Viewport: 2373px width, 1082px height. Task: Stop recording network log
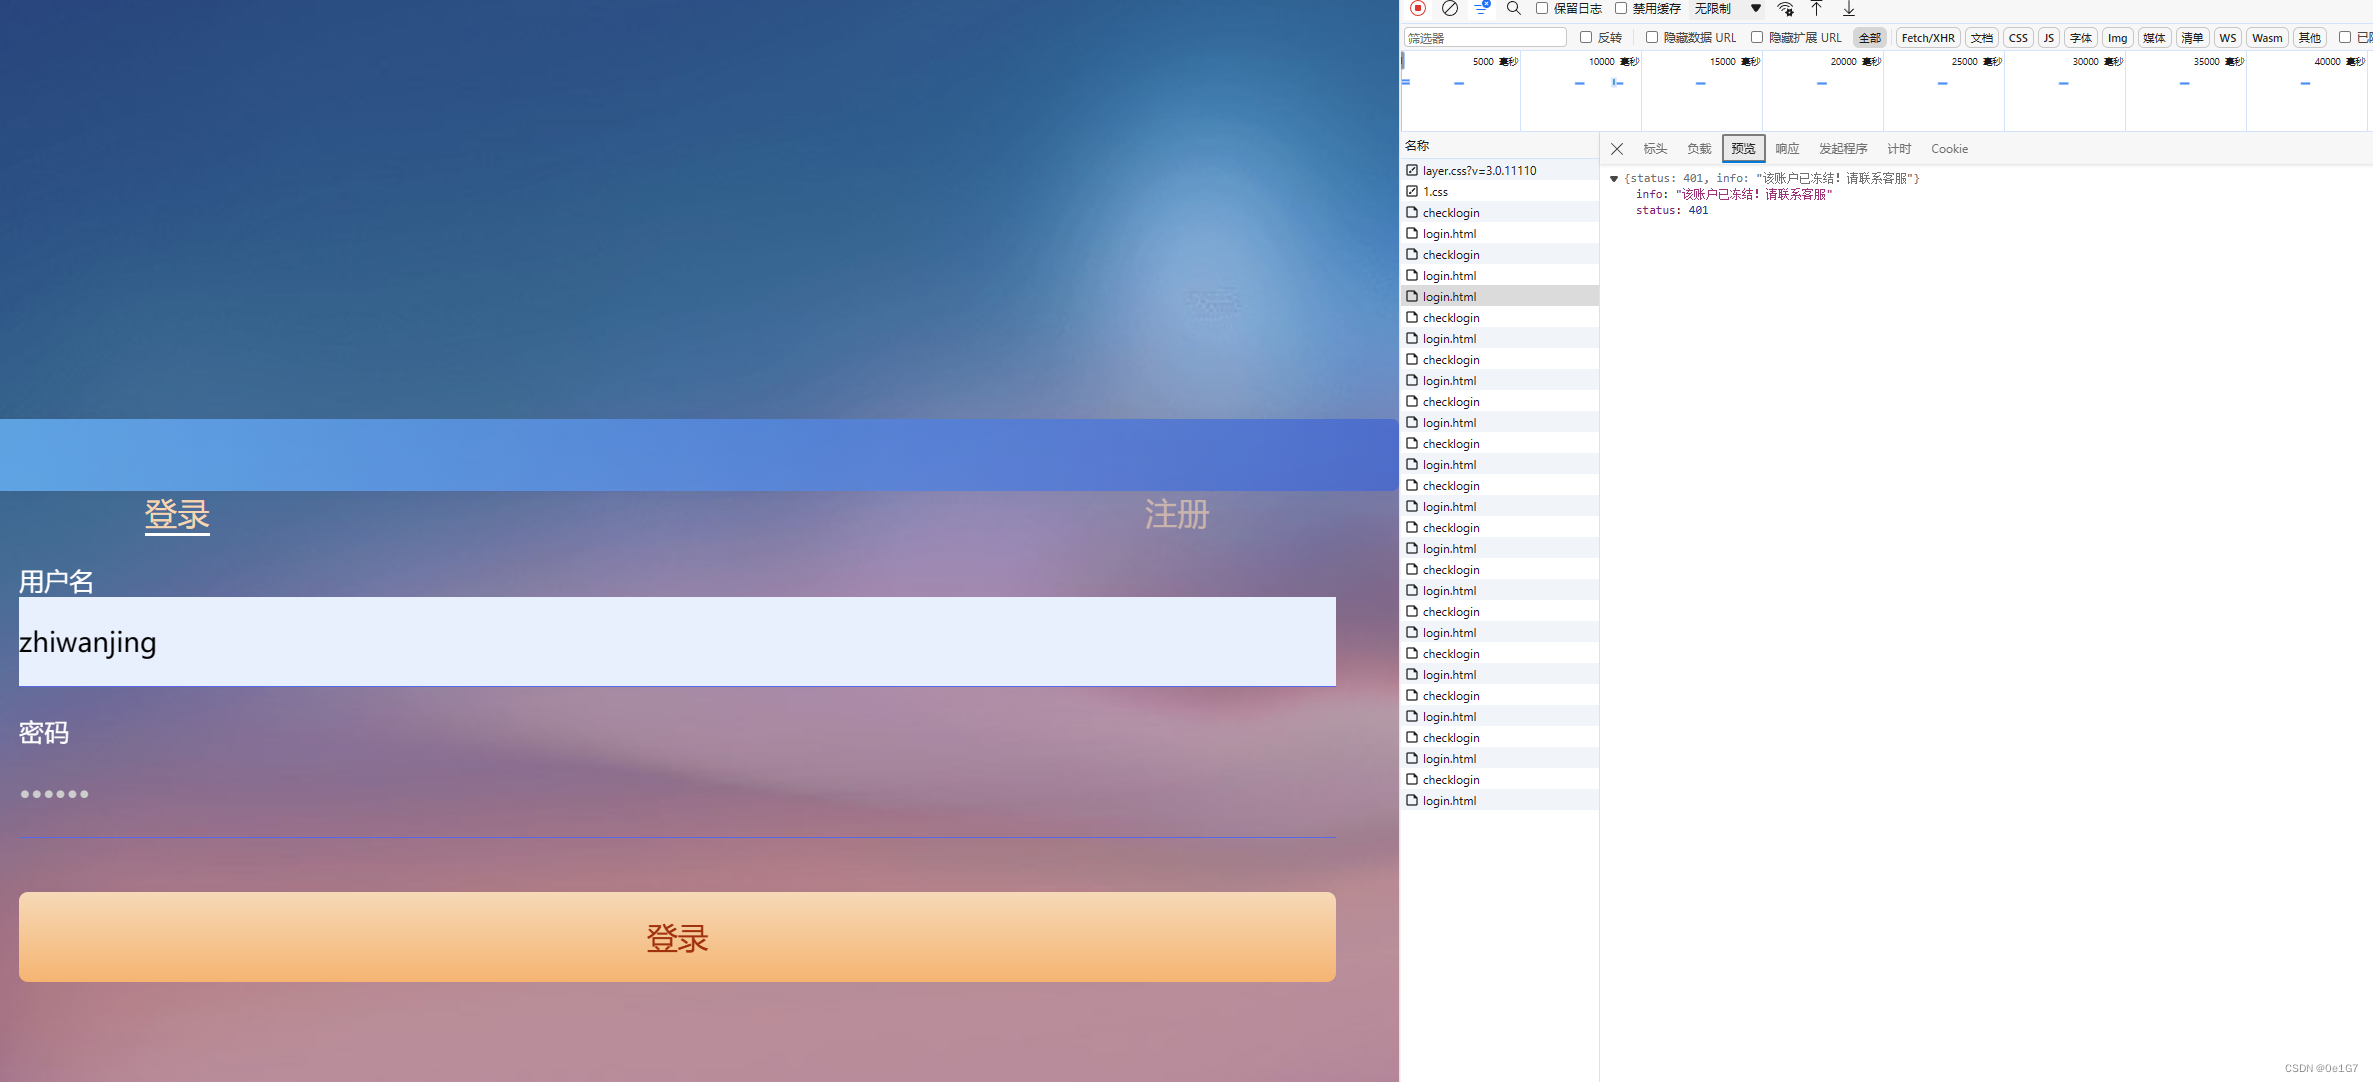[1417, 8]
